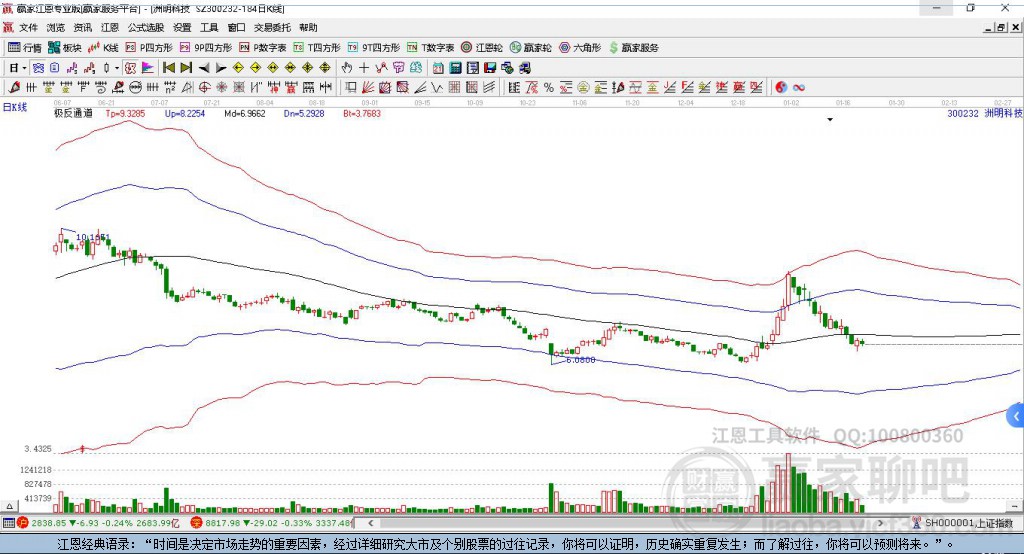Open the 9T四方形 tool
This screenshot has height=554, width=1024.
[374, 48]
